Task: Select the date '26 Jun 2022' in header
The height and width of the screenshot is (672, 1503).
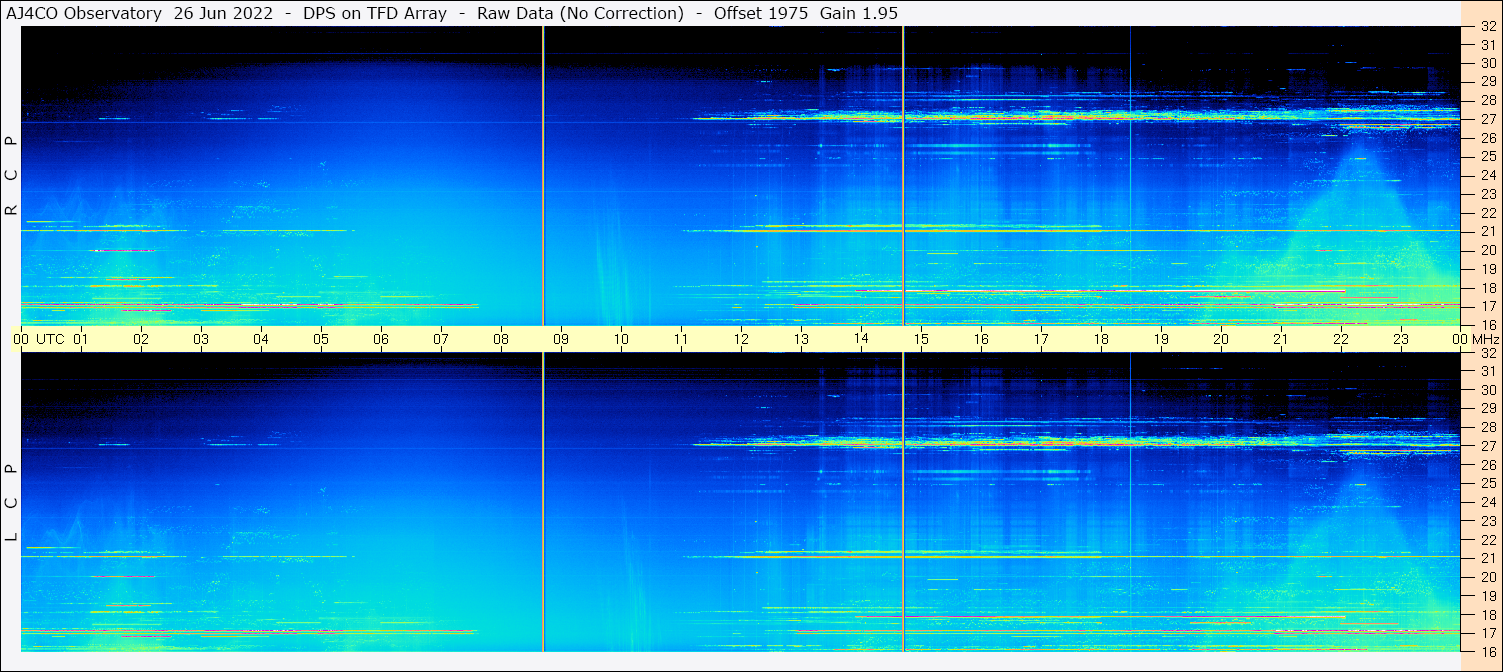Action: 223,13
